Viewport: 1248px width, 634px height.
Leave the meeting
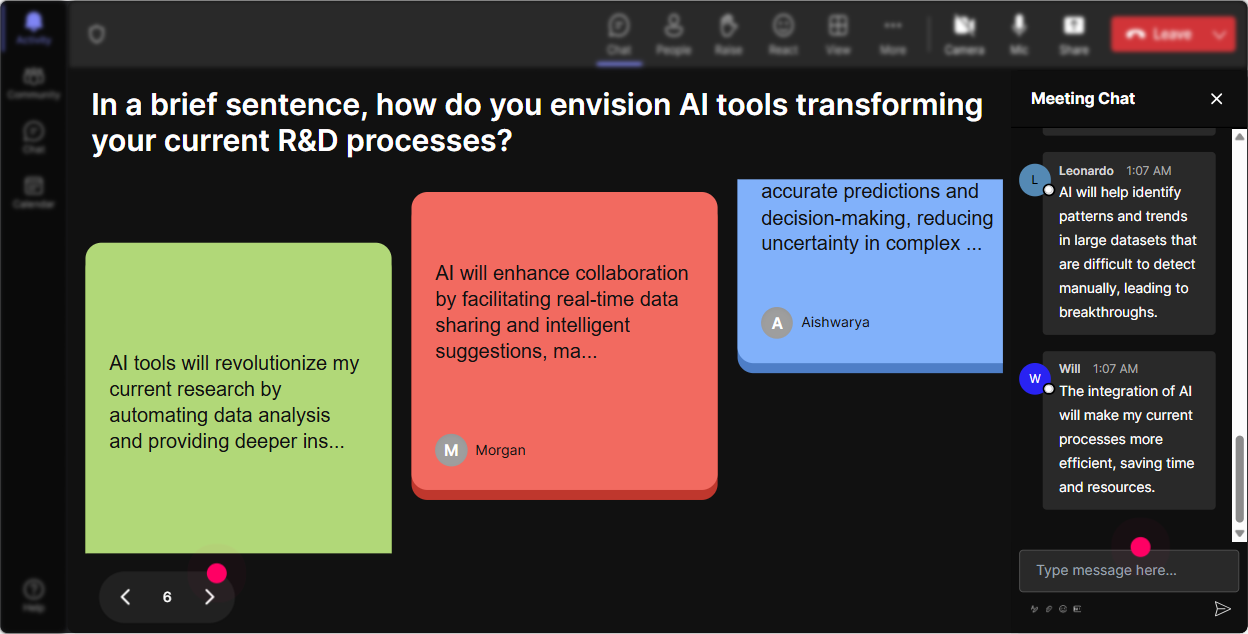[x=1158, y=34]
